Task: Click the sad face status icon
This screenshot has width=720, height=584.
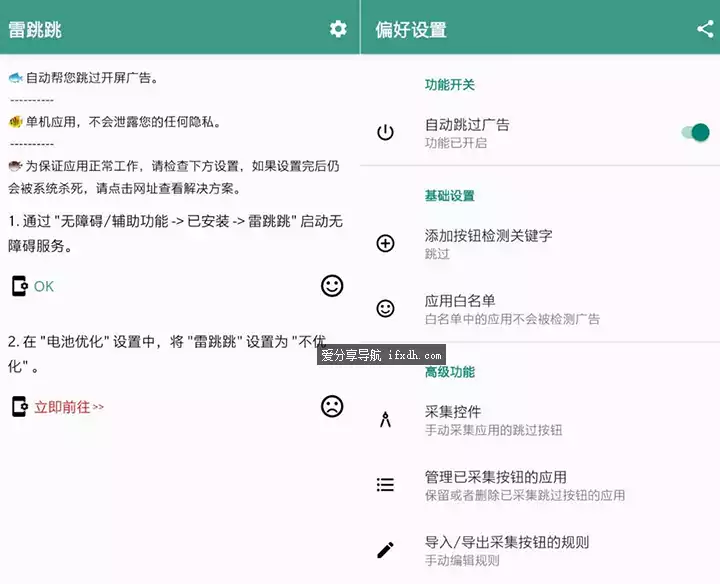Action: point(332,406)
